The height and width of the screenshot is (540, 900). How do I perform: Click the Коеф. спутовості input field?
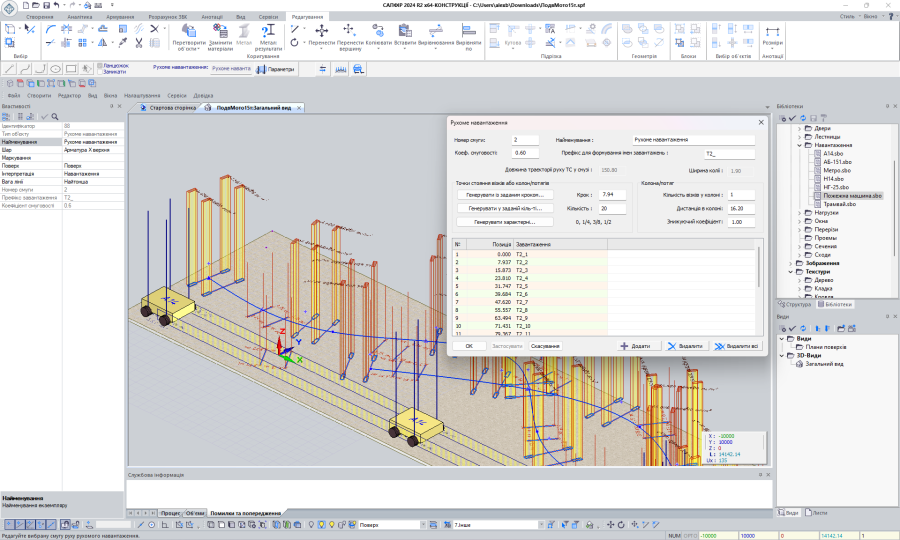(525, 153)
